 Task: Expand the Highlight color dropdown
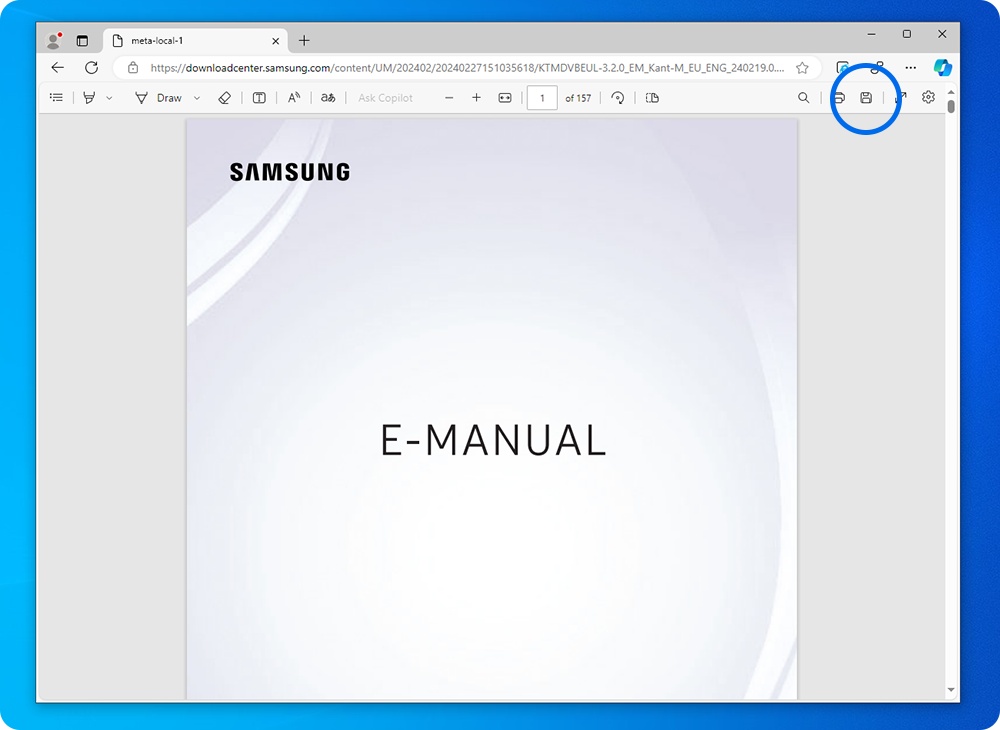coord(110,97)
